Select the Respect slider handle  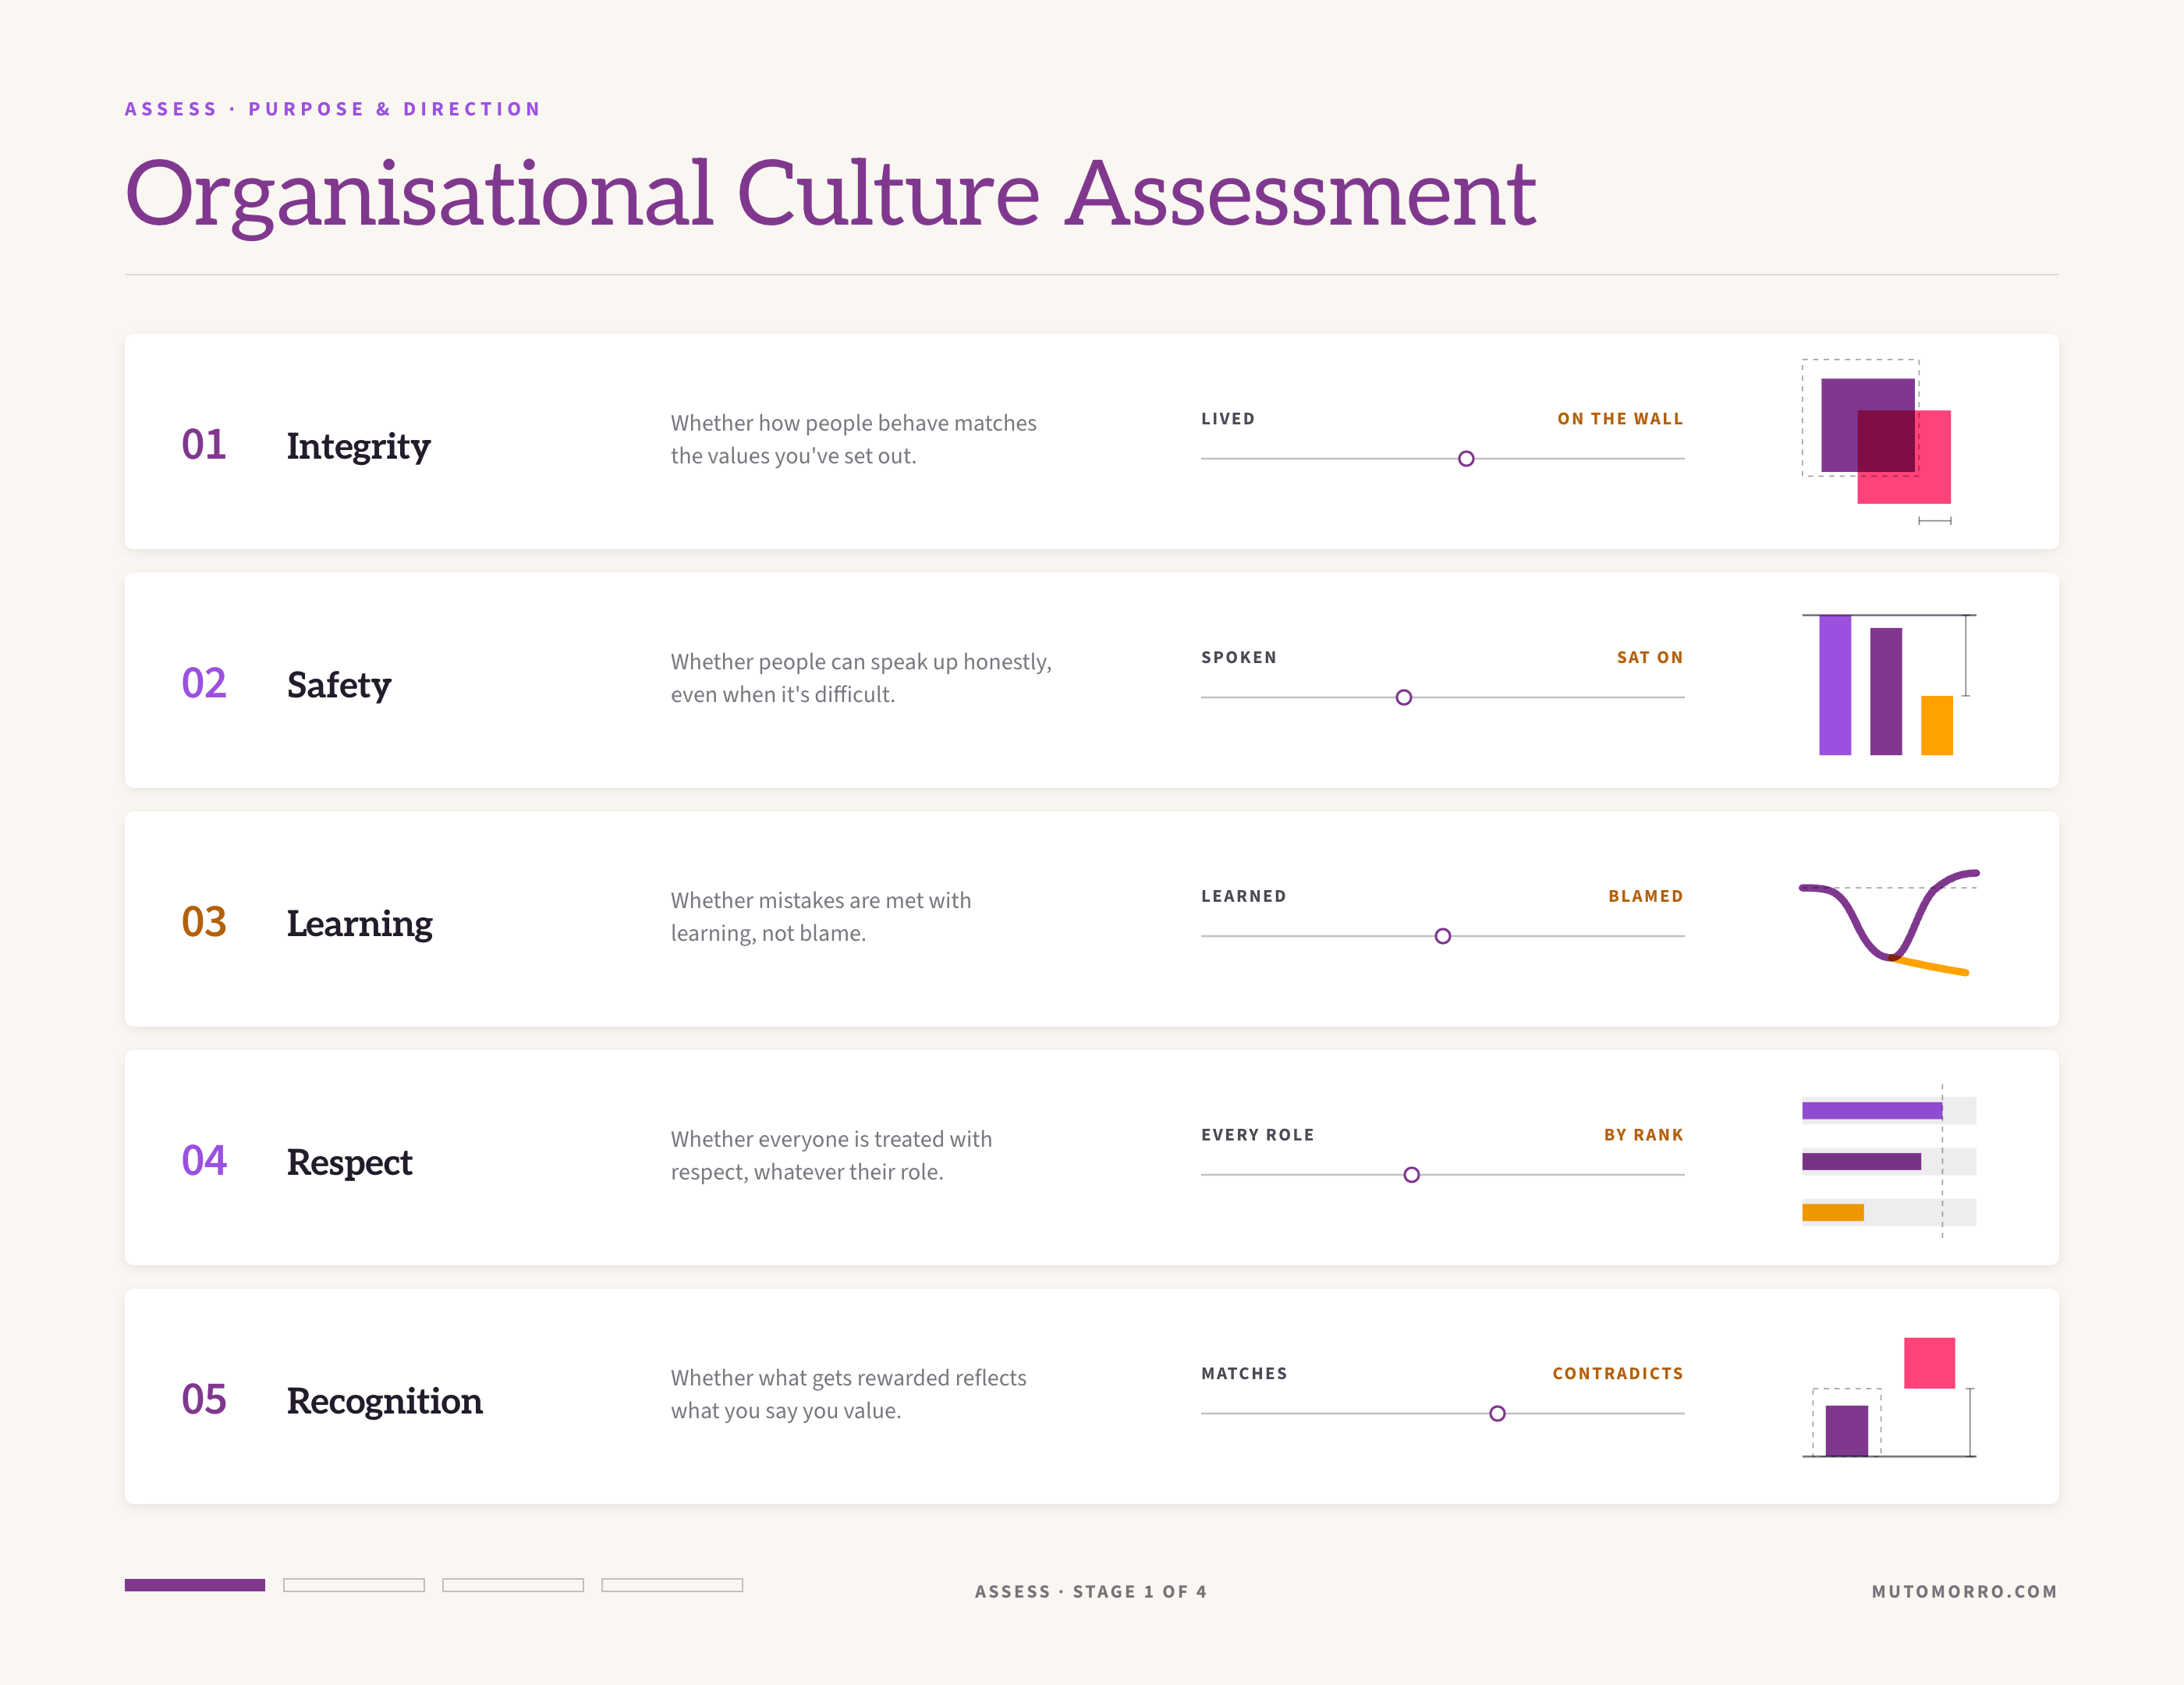(x=1412, y=1175)
